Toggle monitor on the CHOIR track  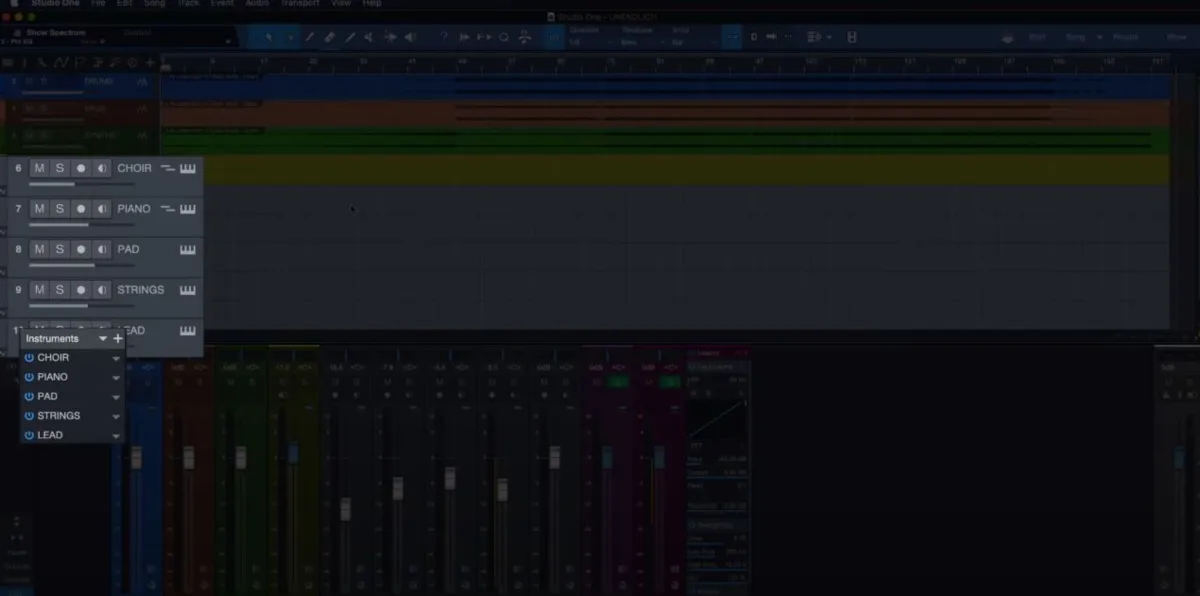click(102, 168)
